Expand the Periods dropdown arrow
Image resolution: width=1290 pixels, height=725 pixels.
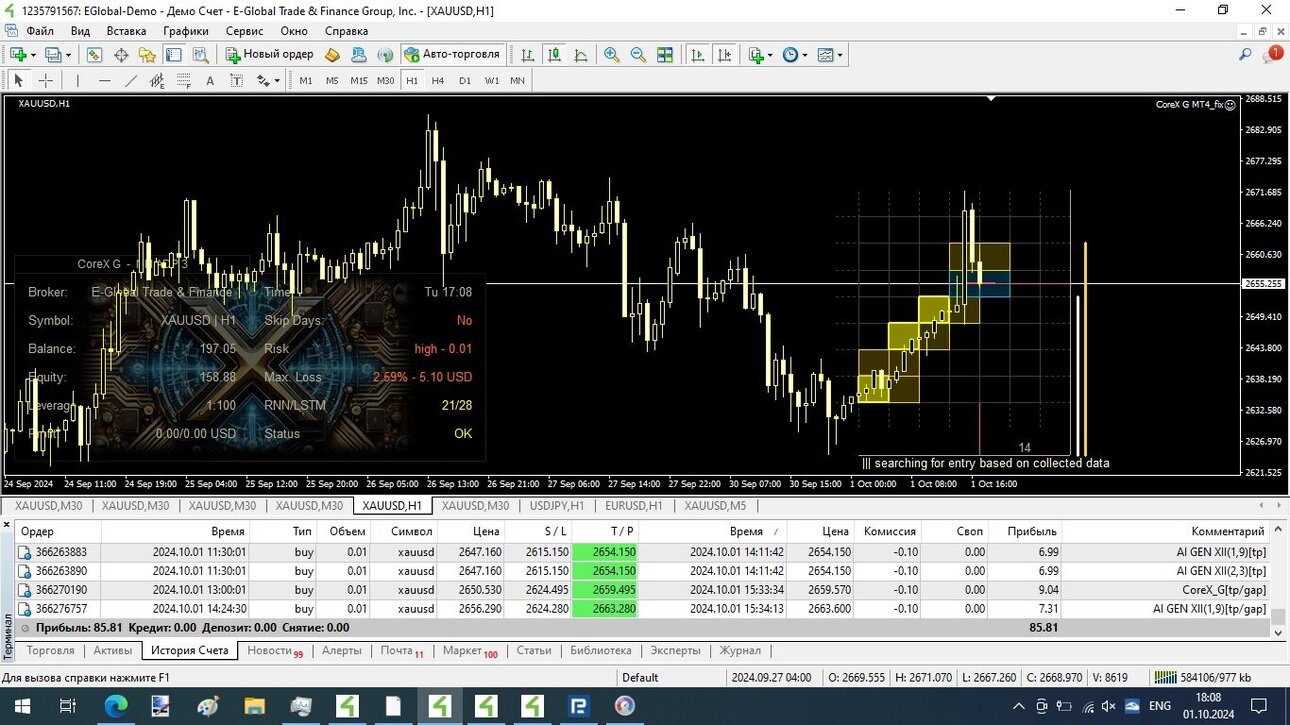point(805,55)
